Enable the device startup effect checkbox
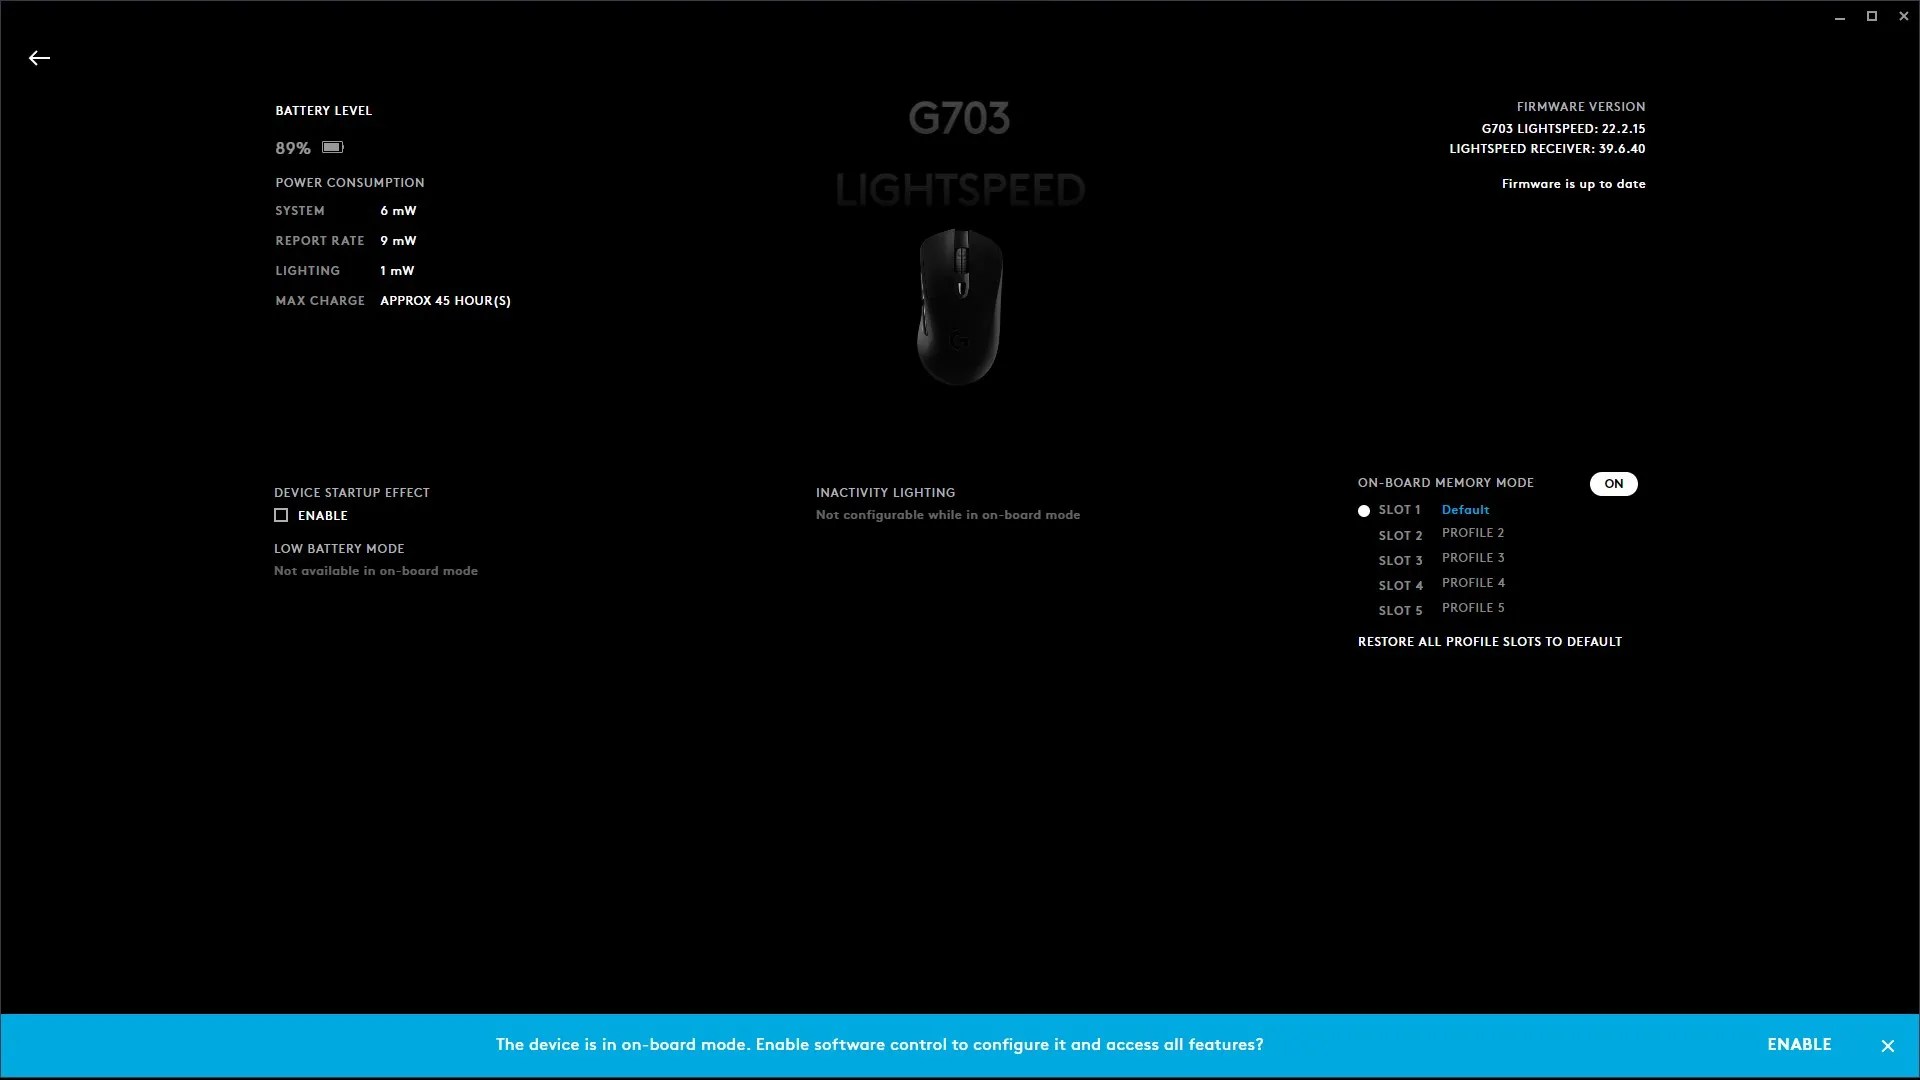 281,516
